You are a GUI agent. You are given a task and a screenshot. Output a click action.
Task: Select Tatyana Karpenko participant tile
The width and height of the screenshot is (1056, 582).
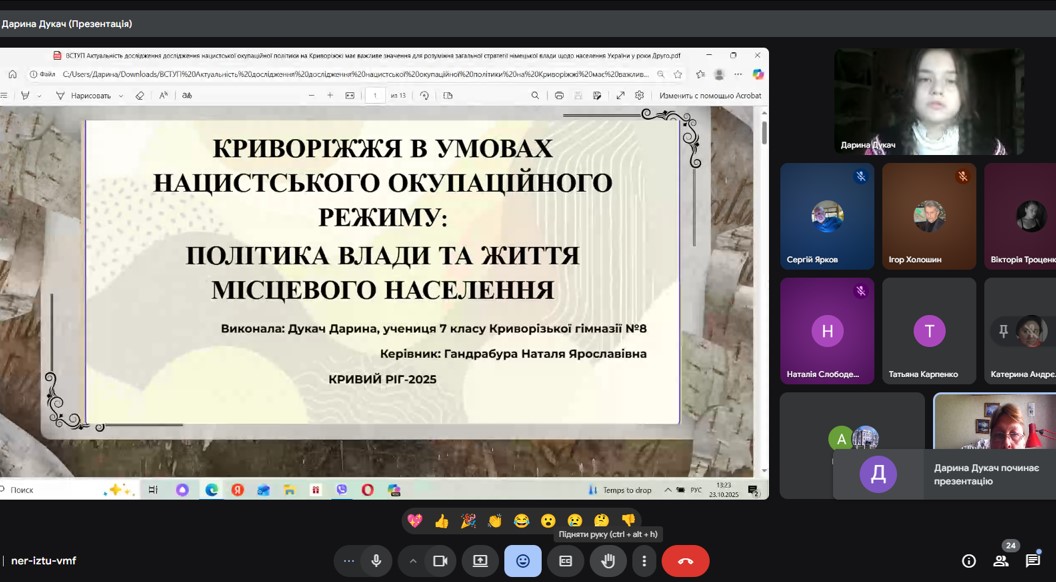tap(928, 331)
